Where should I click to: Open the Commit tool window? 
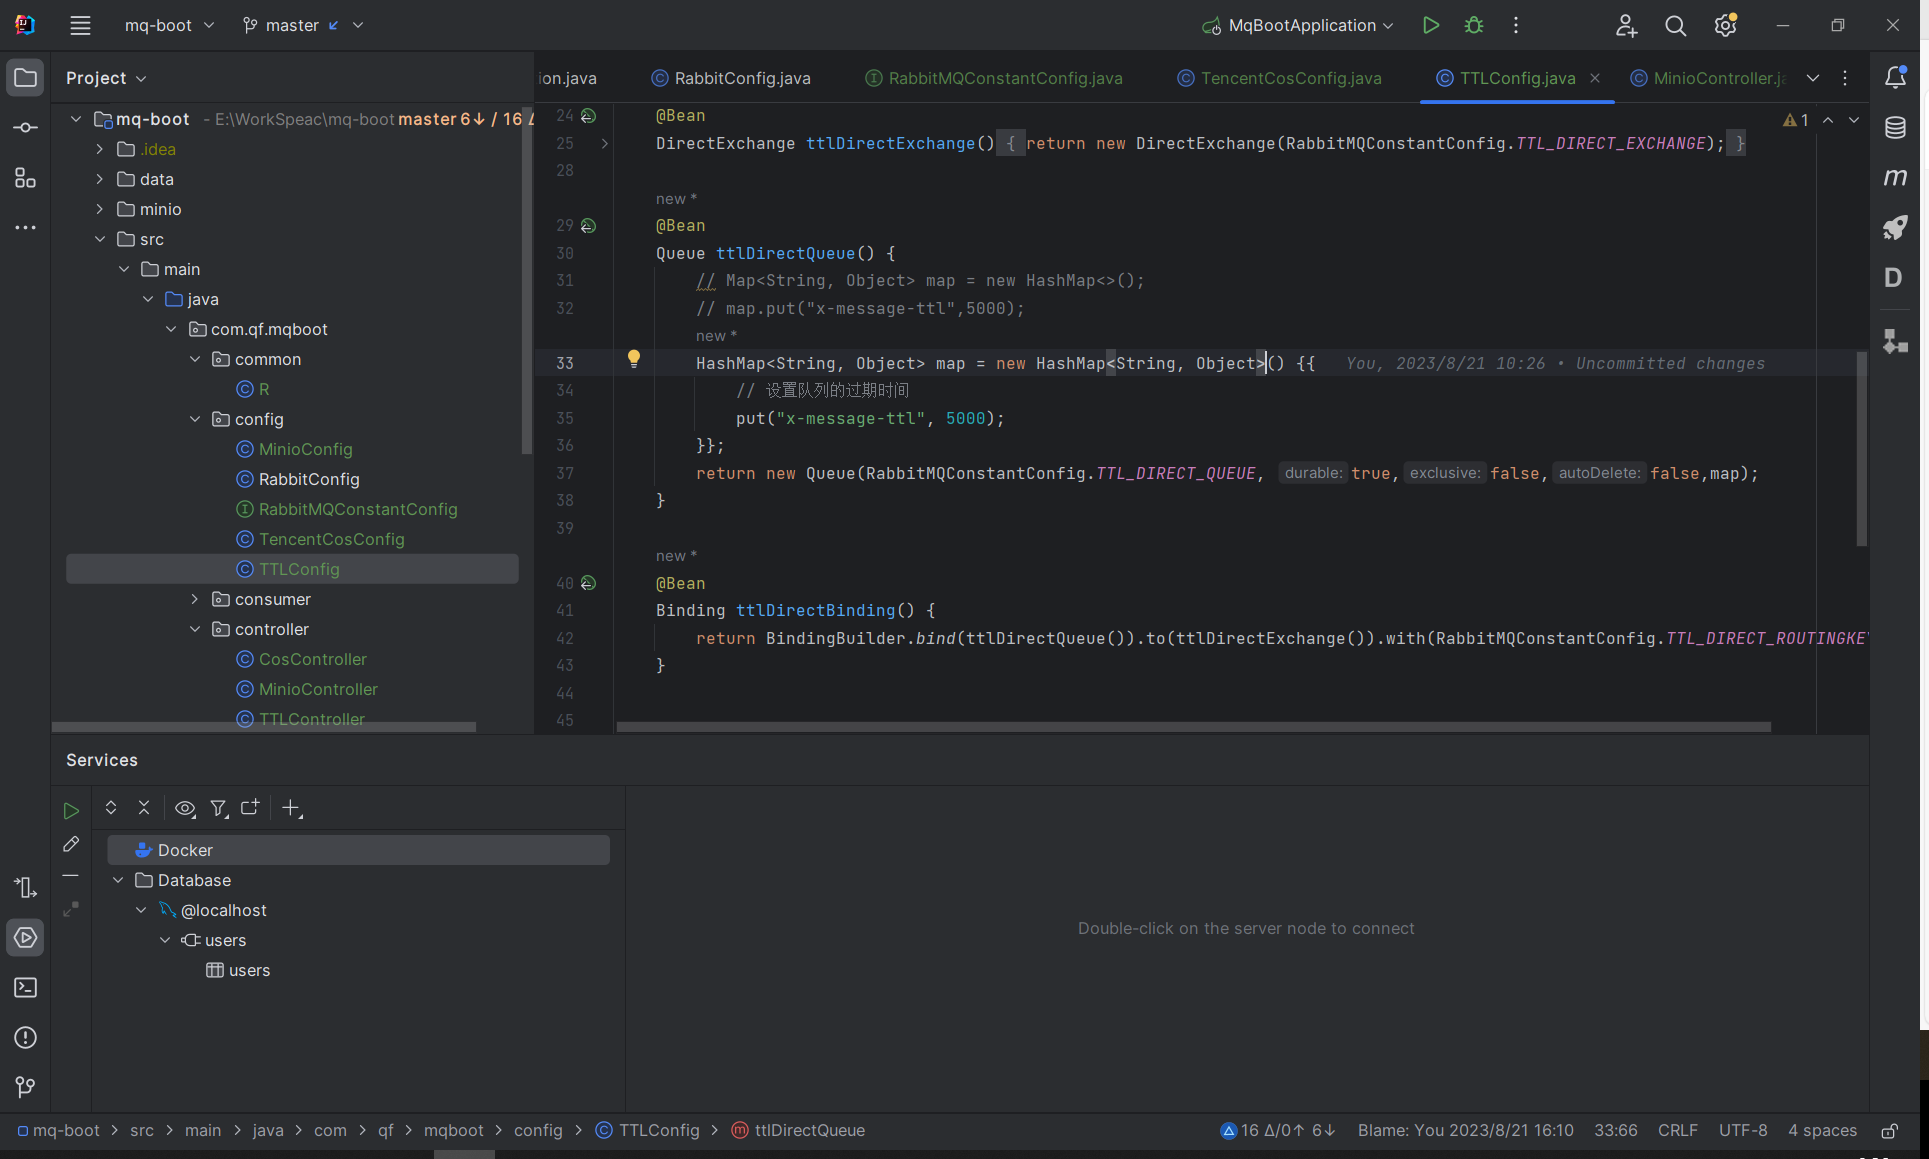click(26, 128)
